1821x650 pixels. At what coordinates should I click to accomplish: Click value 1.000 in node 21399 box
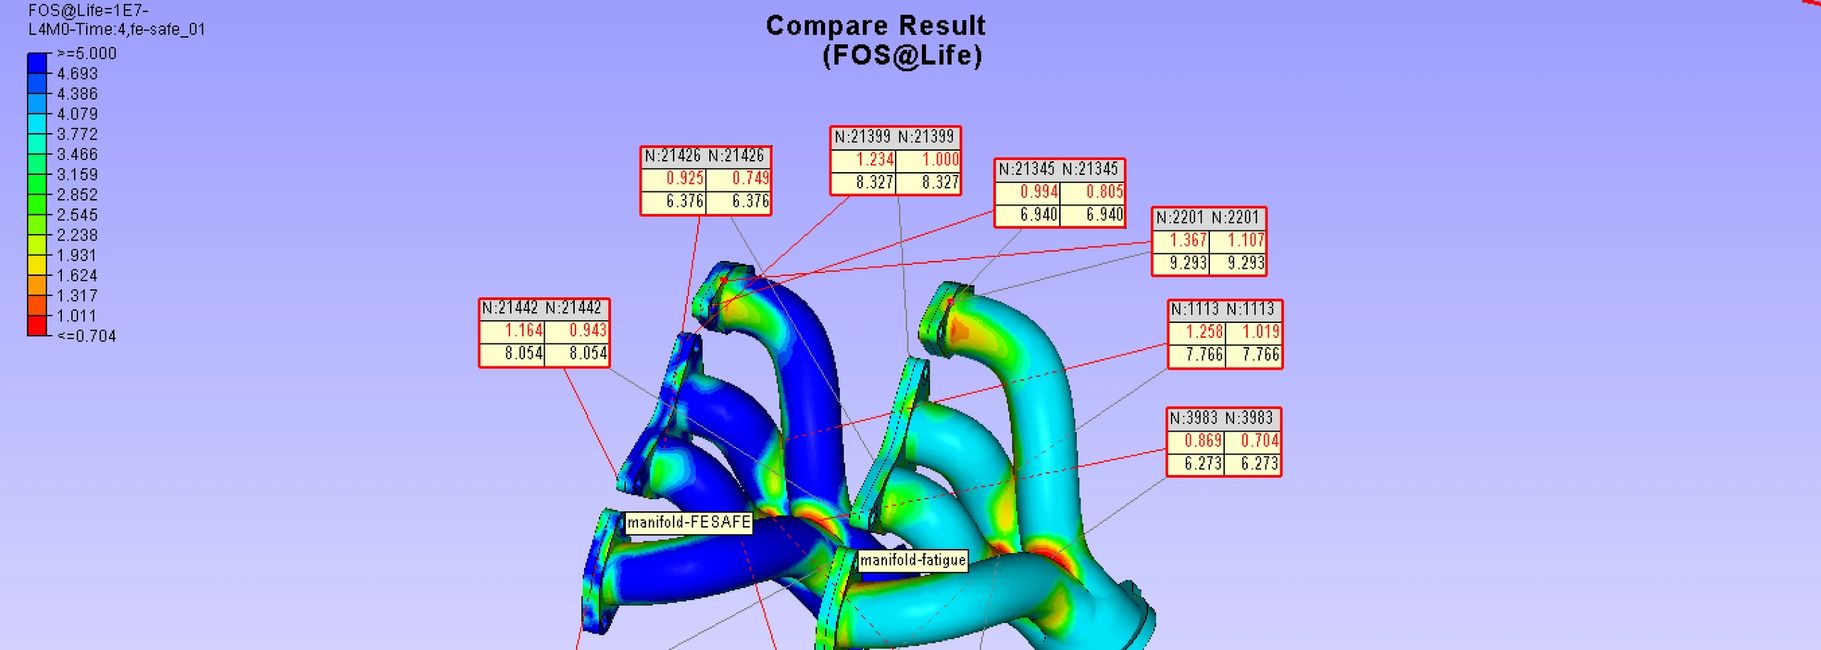[940, 159]
